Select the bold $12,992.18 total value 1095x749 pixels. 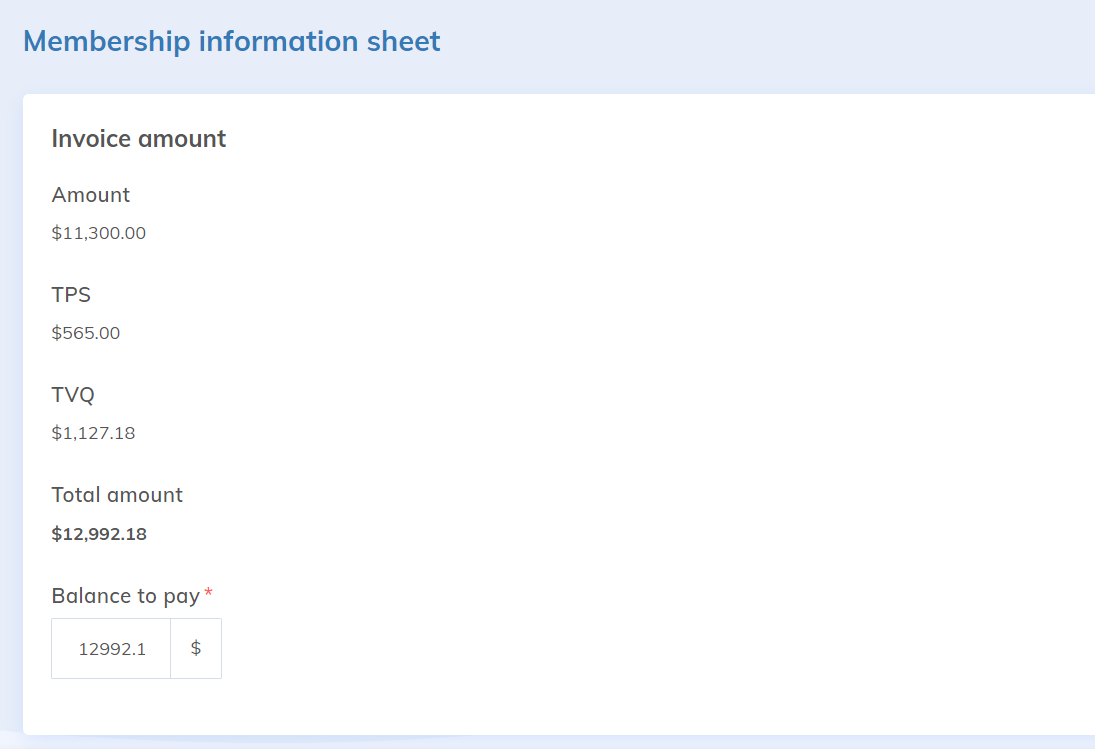click(99, 533)
